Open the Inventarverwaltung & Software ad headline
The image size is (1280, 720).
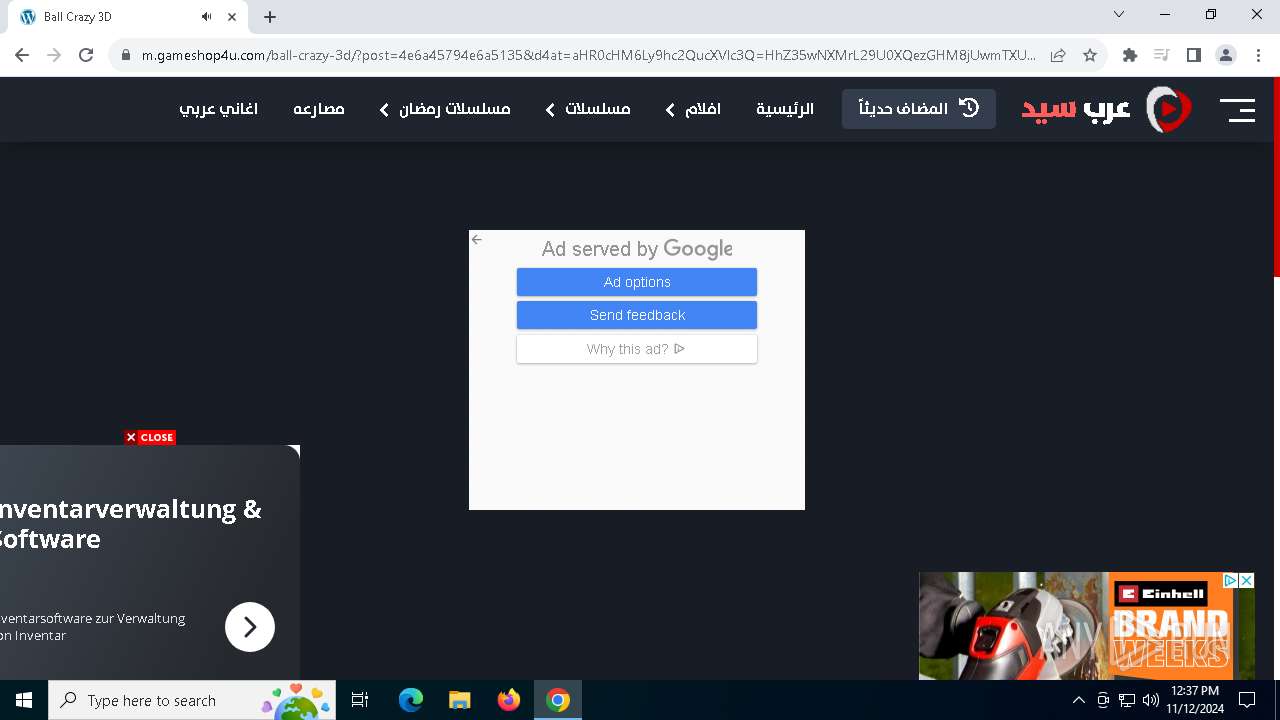[x=130, y=524]
